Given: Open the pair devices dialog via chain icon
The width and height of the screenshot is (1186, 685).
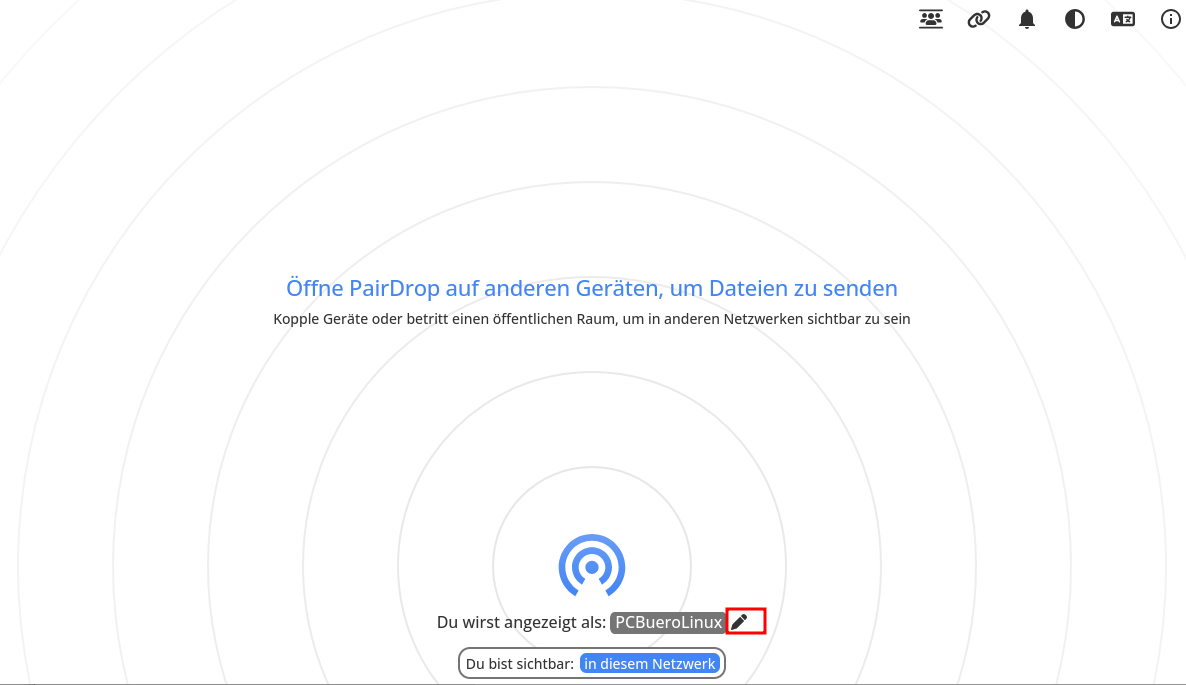Looking at the screenshot, I should point(978,18).
